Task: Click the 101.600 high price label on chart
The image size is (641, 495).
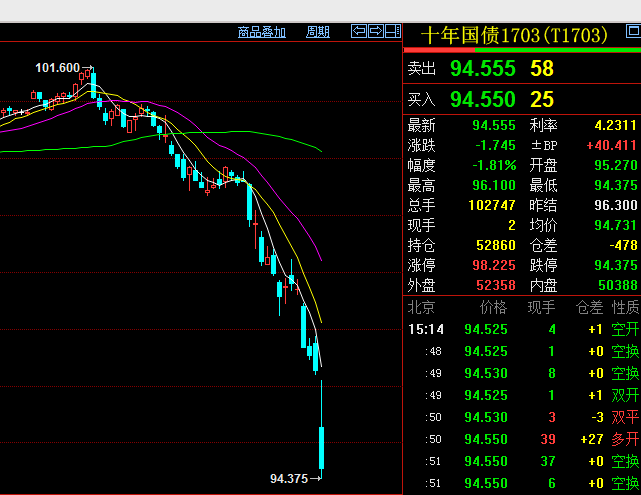Action: [57, 68]
